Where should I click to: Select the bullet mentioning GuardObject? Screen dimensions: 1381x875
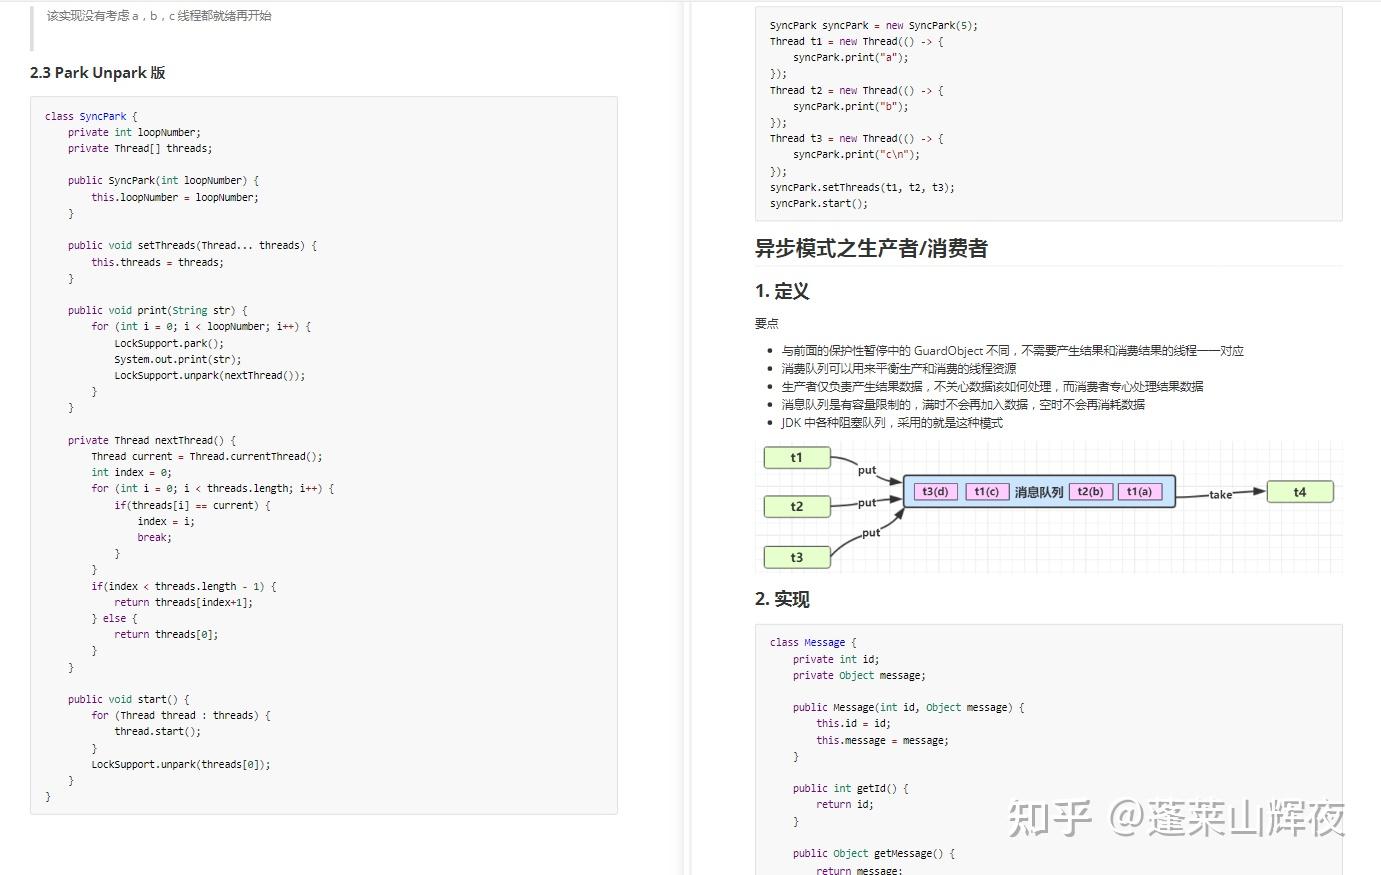(1010, 350)
